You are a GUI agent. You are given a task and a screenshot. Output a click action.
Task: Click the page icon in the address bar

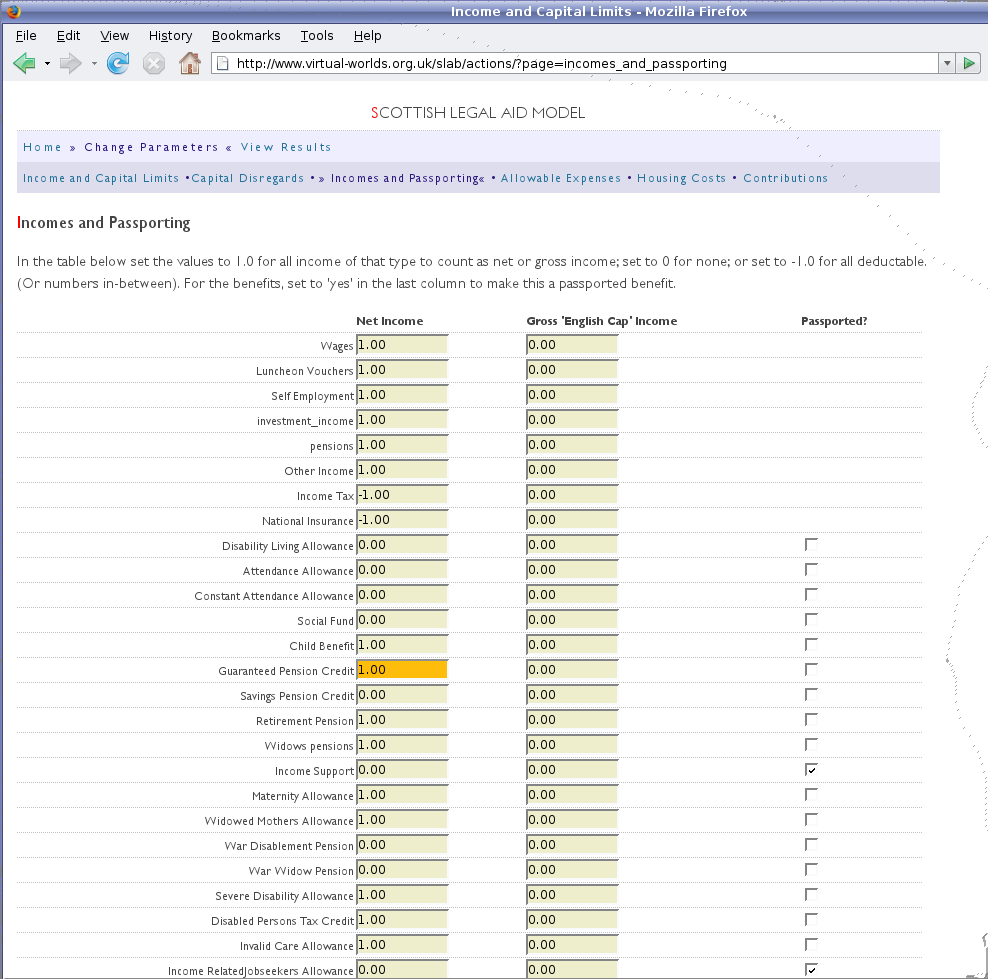click(223, 64)
